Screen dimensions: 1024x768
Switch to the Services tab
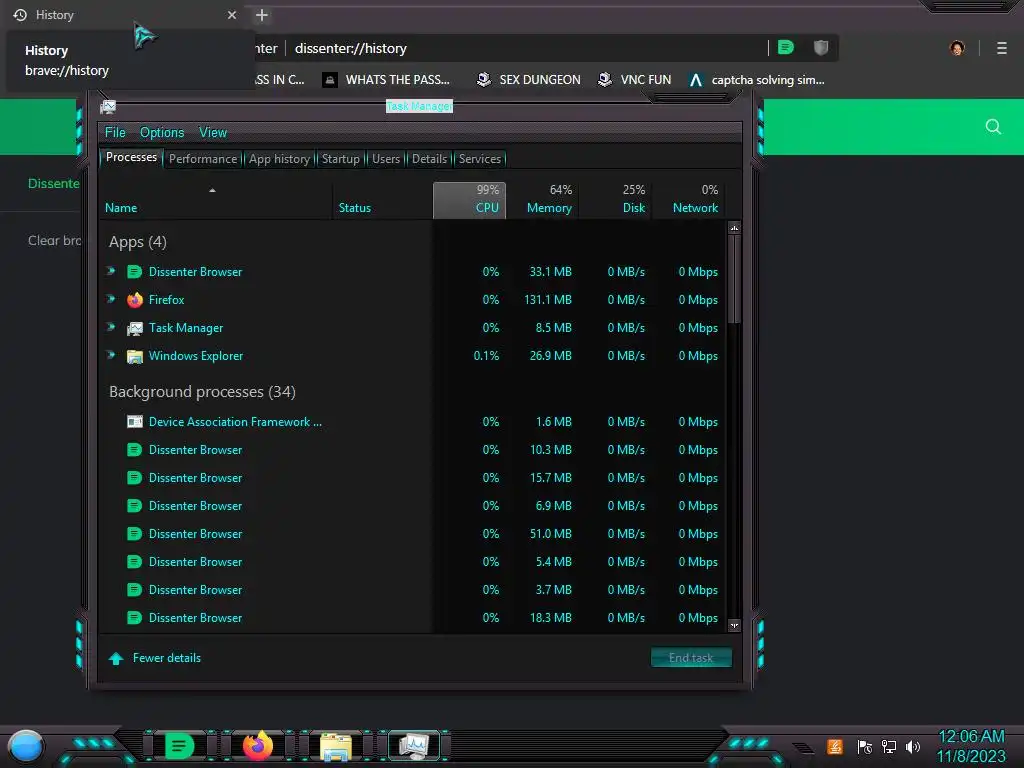(479, 159)
